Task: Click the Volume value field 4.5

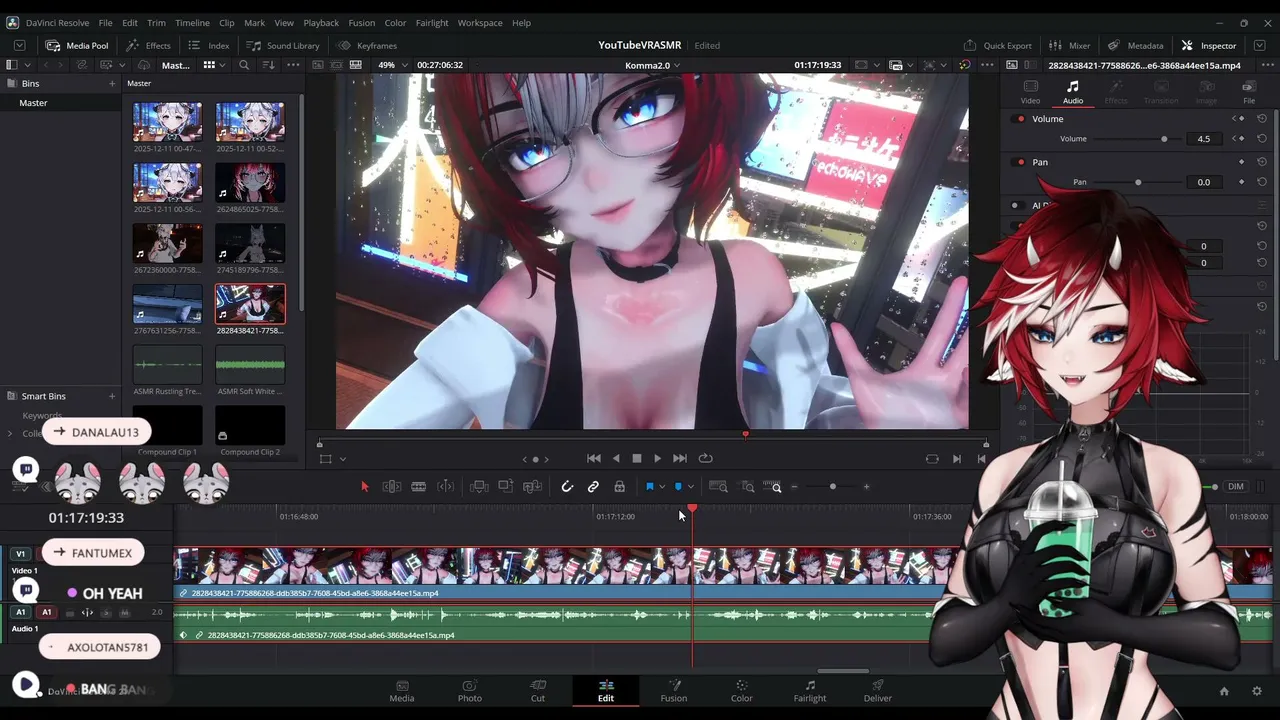Action: tap(1203, 139)
